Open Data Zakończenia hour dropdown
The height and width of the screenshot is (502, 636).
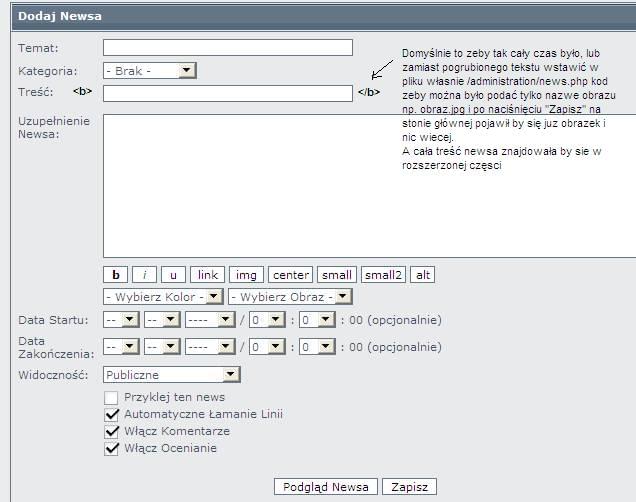(267, 347)
